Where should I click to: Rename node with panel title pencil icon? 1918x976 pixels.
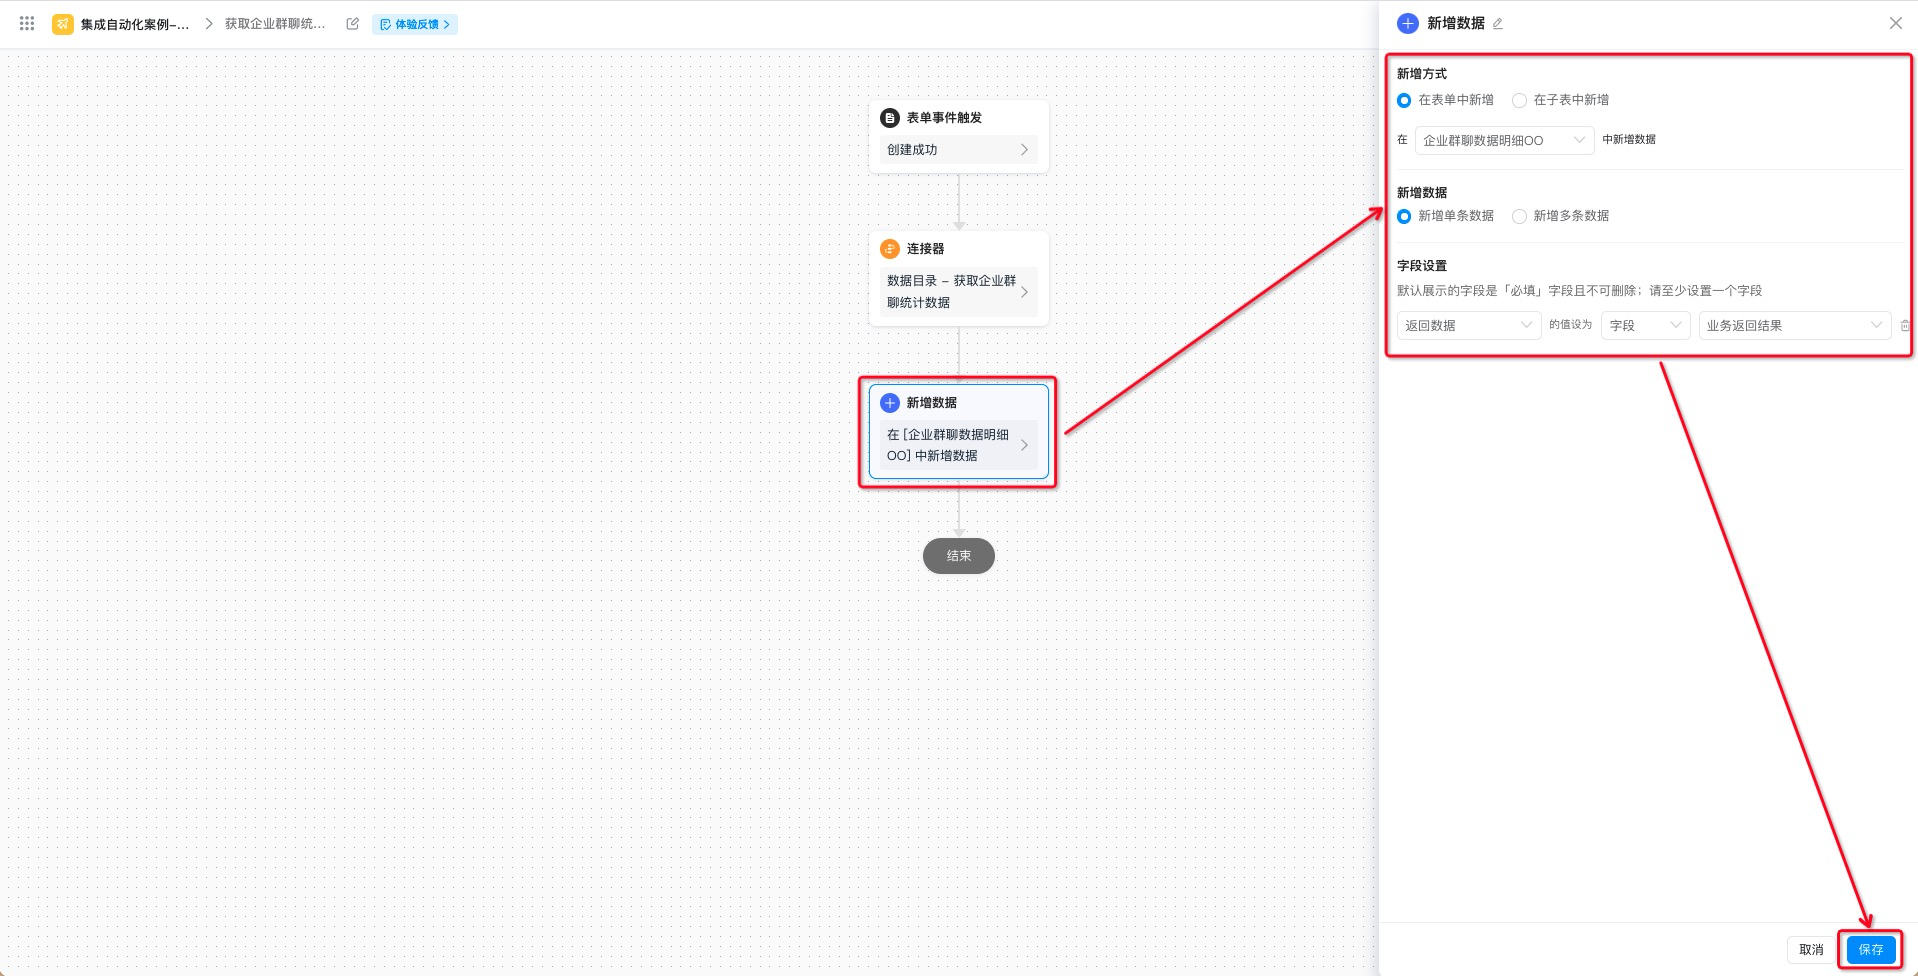1498,24
